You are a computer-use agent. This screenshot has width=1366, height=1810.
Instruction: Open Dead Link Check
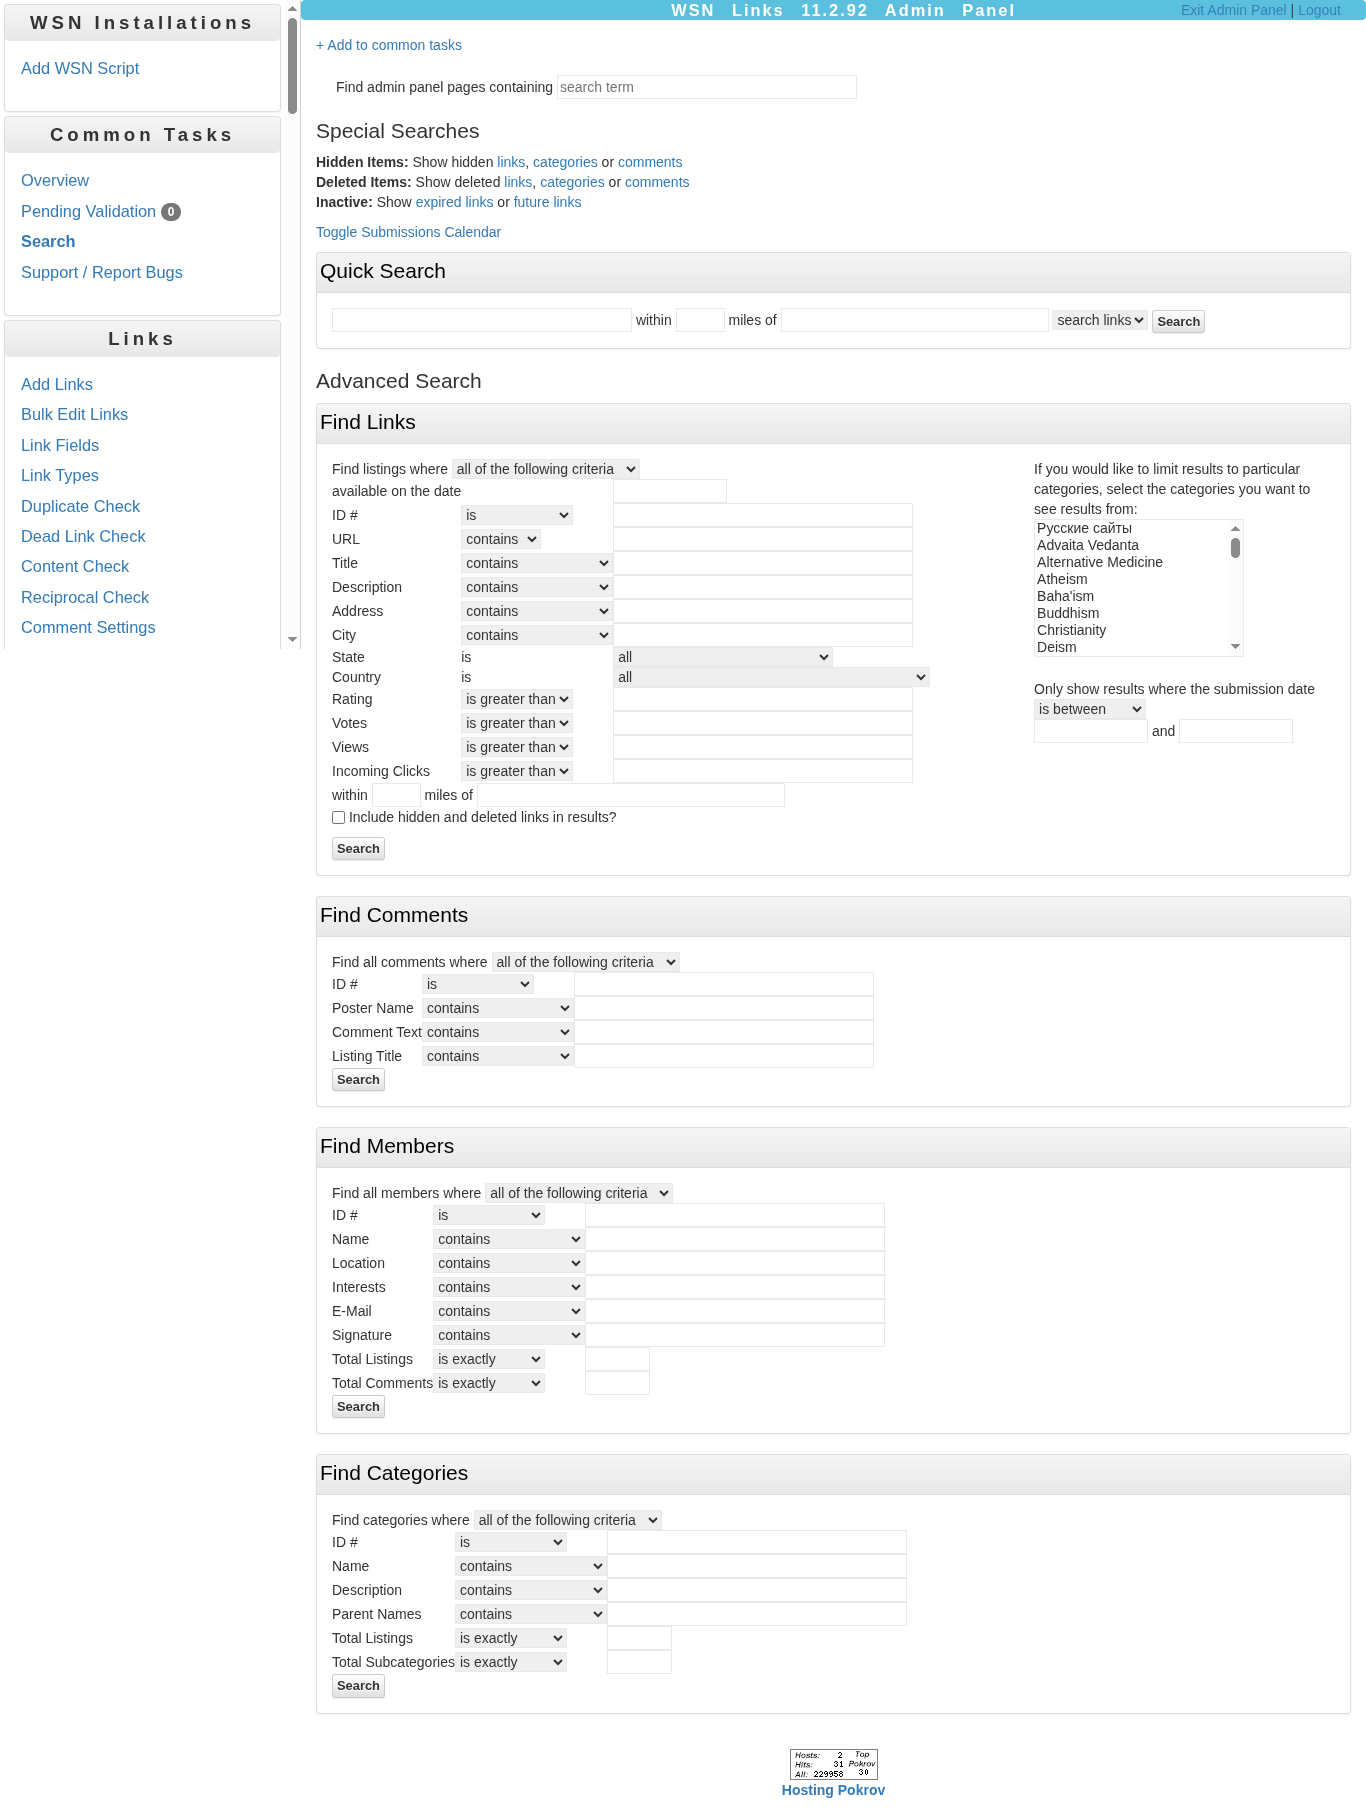83,537
